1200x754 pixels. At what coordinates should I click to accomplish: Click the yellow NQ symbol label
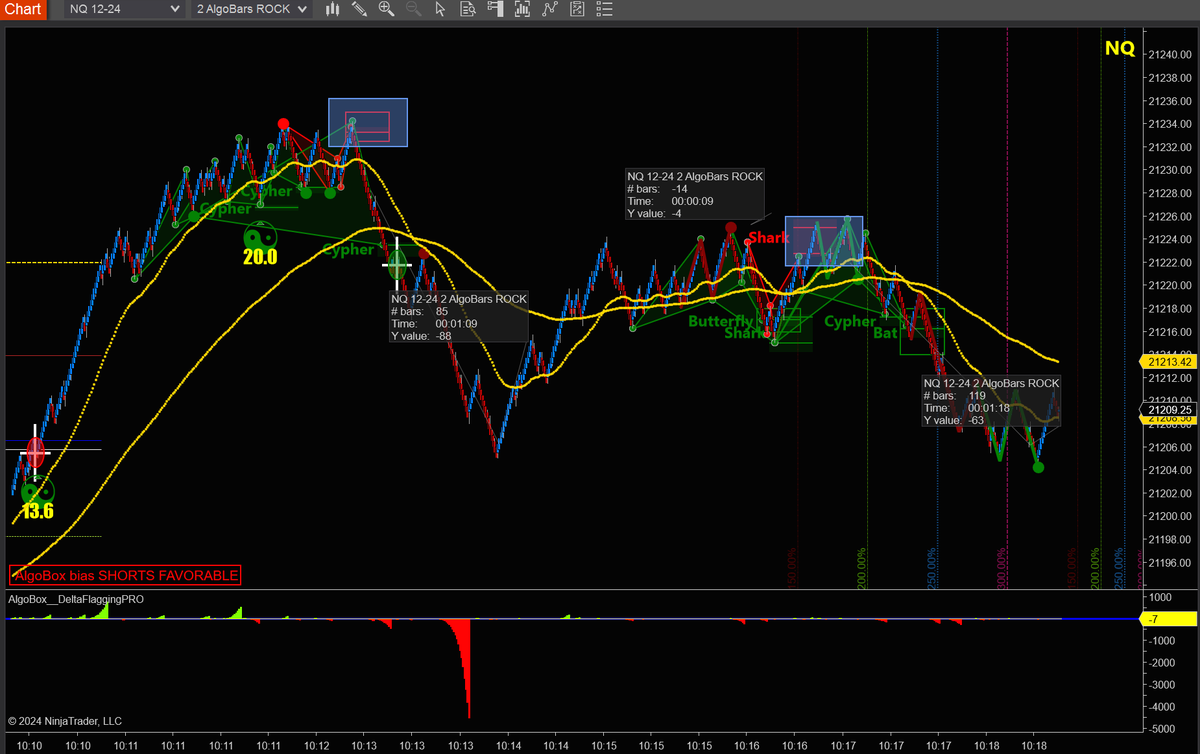tap(1119, 48)
